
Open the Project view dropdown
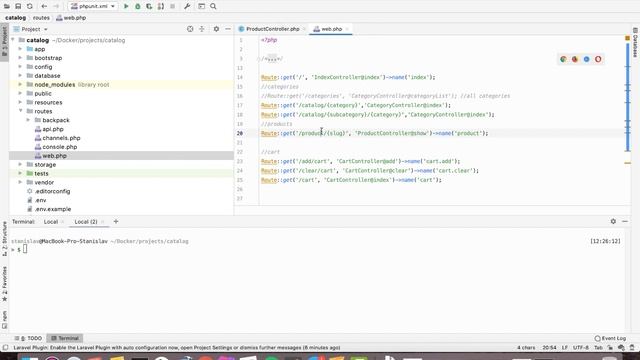pyautogui.click(x=31, y=29)
